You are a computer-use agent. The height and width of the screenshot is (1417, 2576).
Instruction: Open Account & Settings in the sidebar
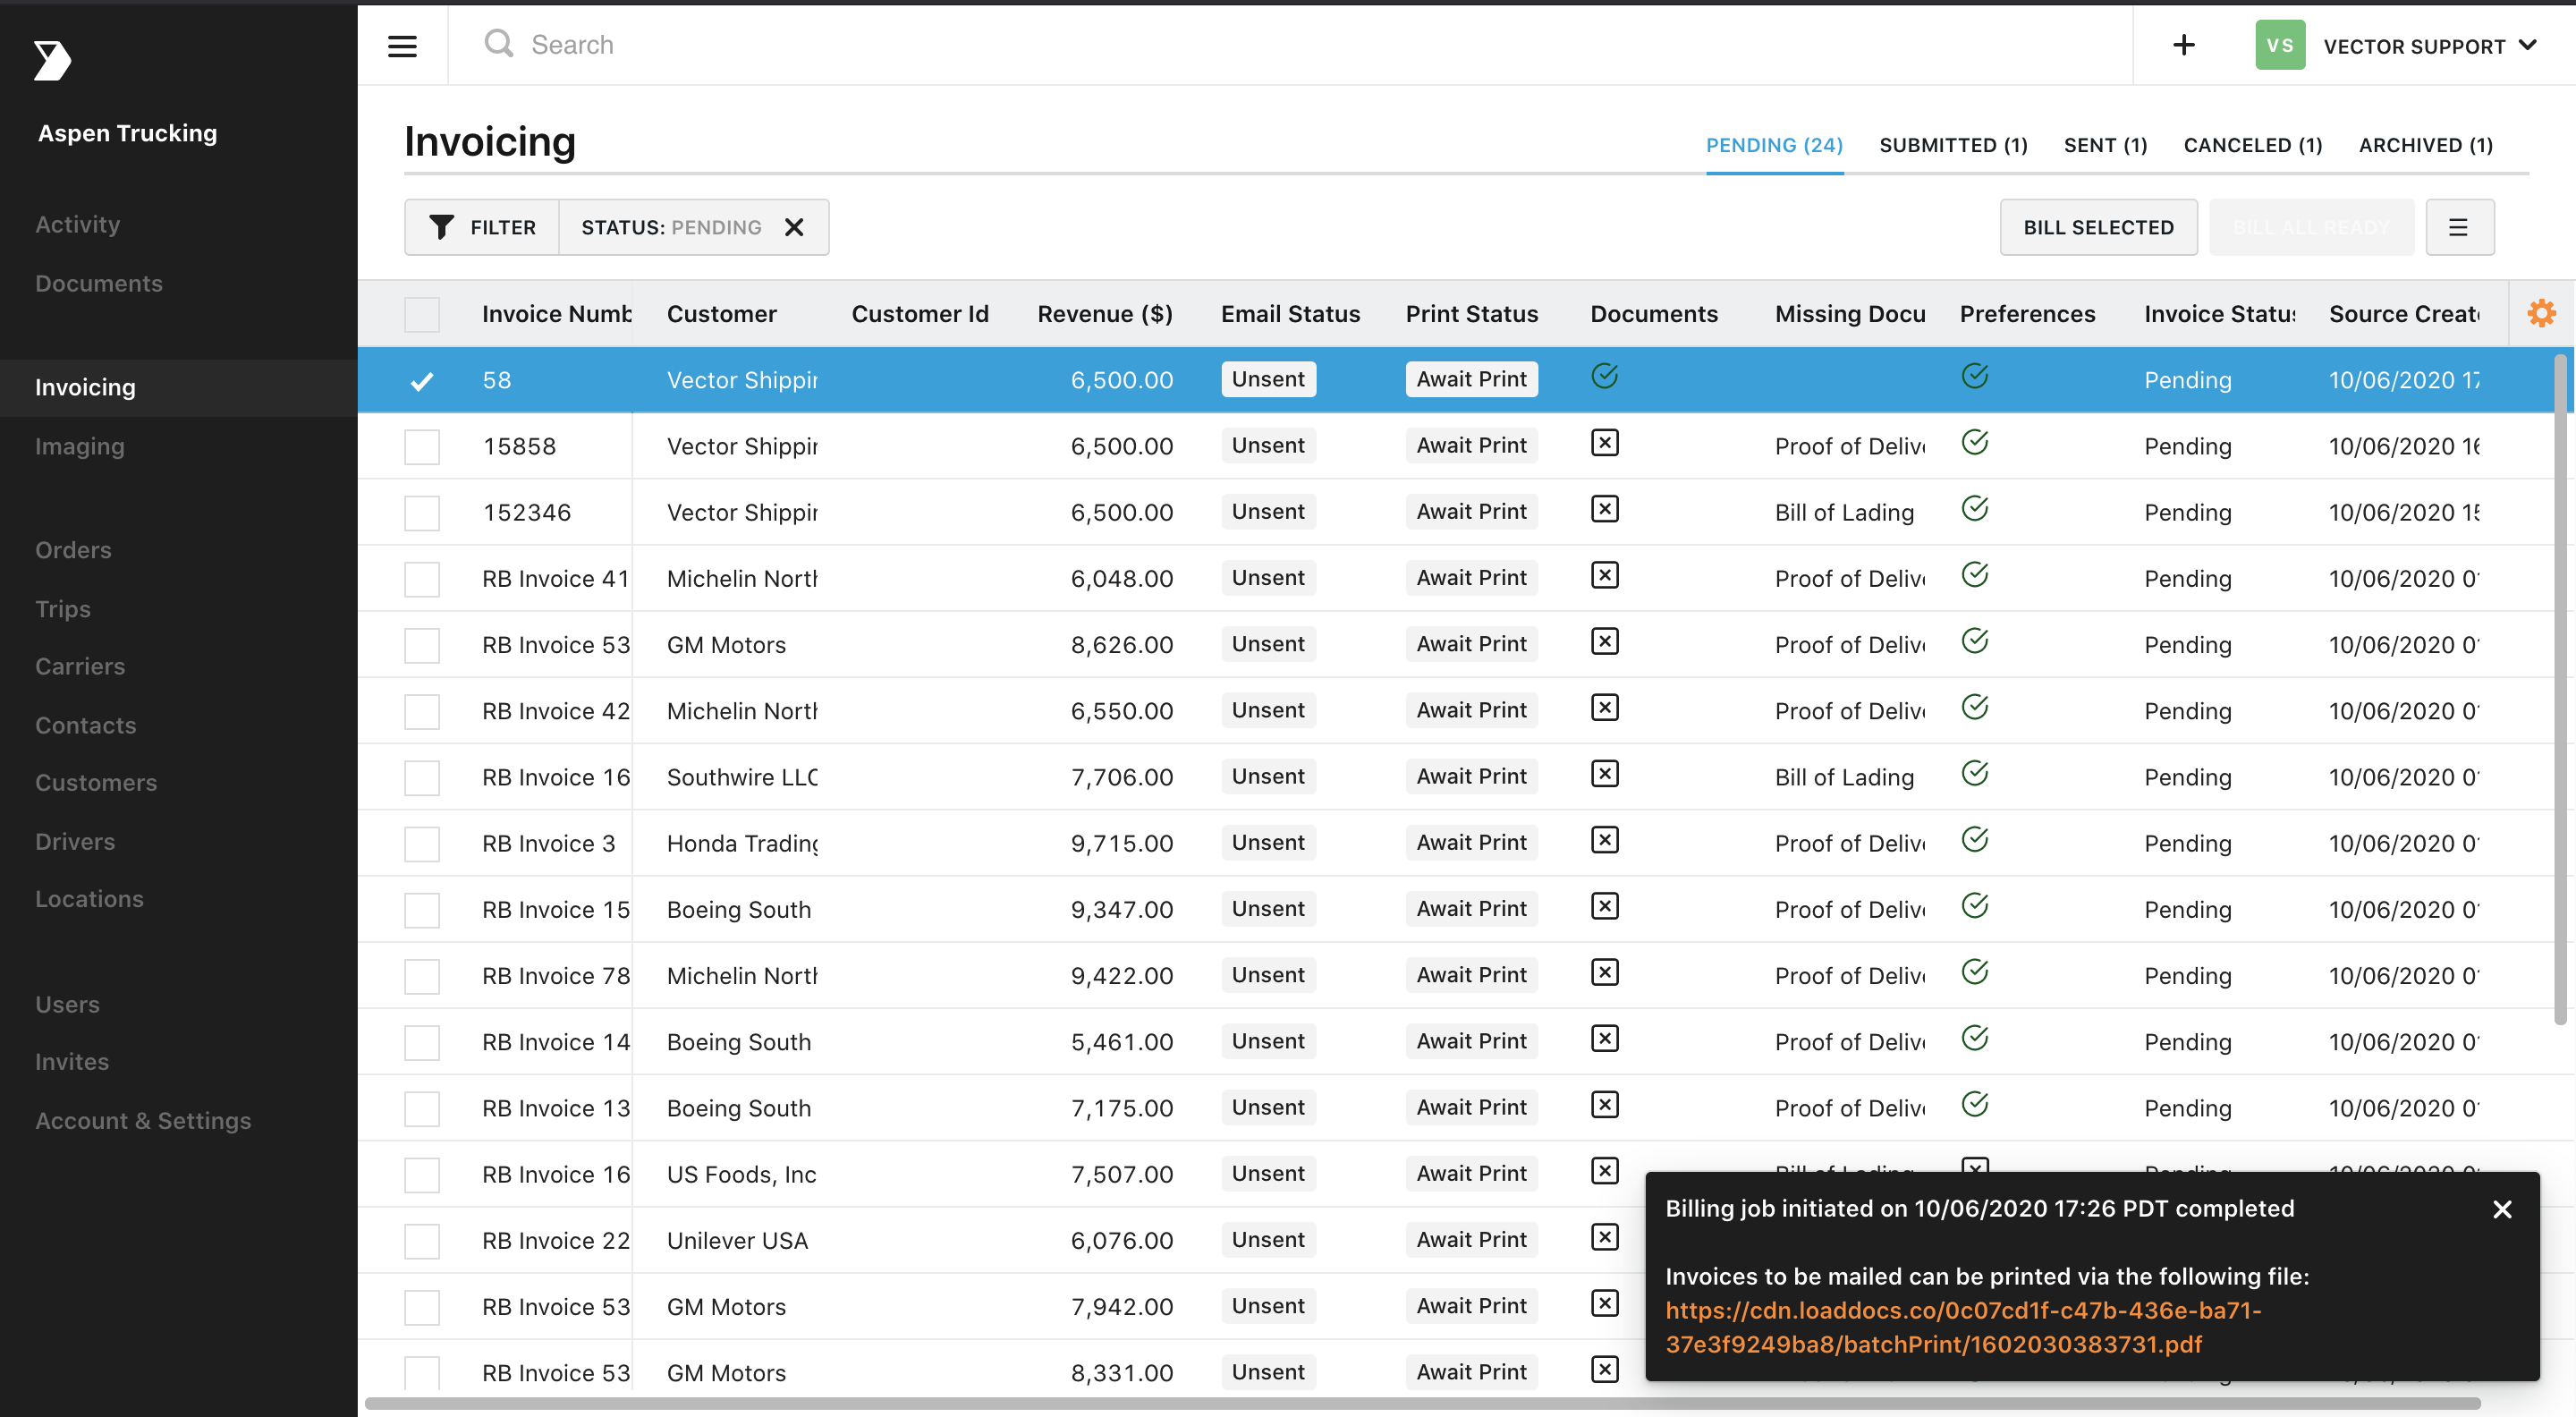(x=143, y=1120)
